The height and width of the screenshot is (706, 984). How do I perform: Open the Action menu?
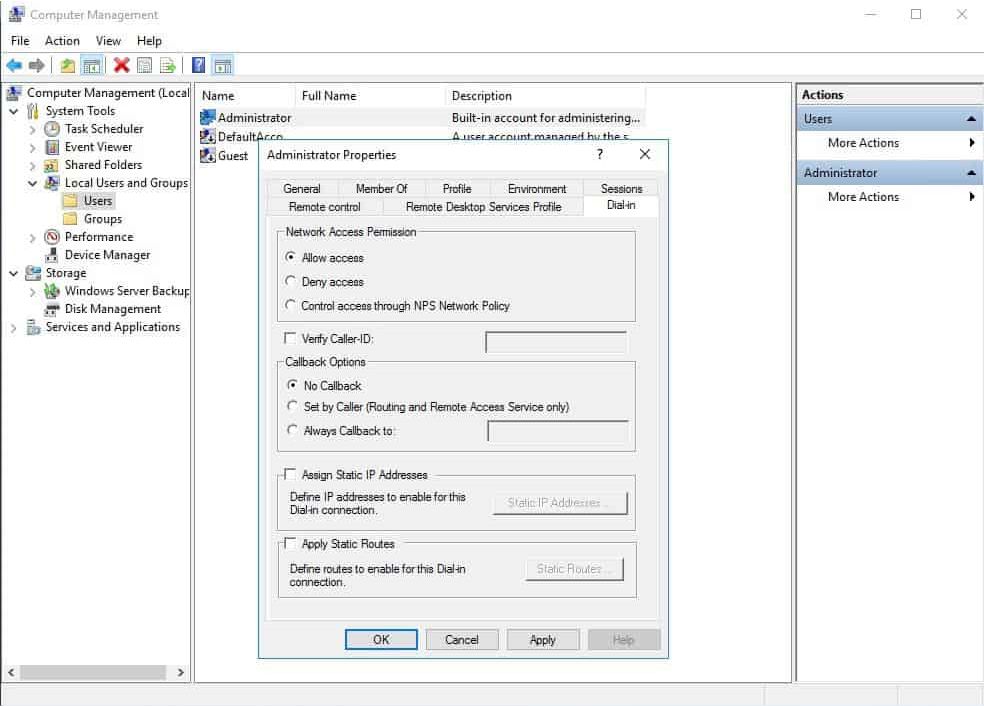coord(62,41)
